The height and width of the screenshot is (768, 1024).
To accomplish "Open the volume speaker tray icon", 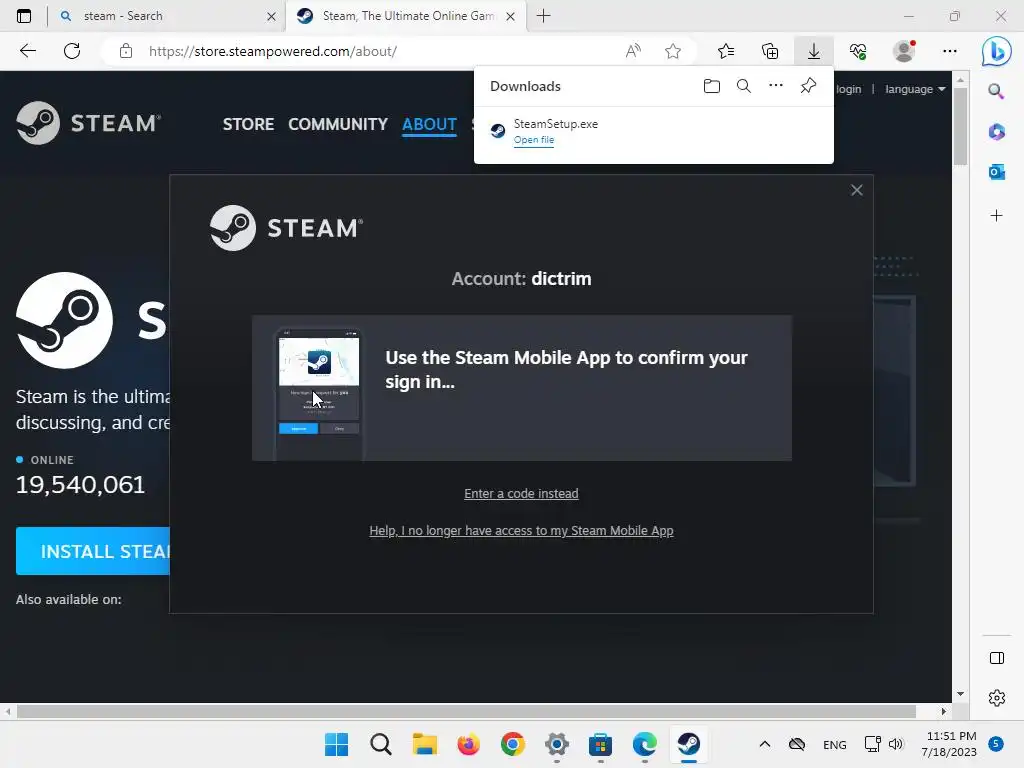I will point(896,744).
